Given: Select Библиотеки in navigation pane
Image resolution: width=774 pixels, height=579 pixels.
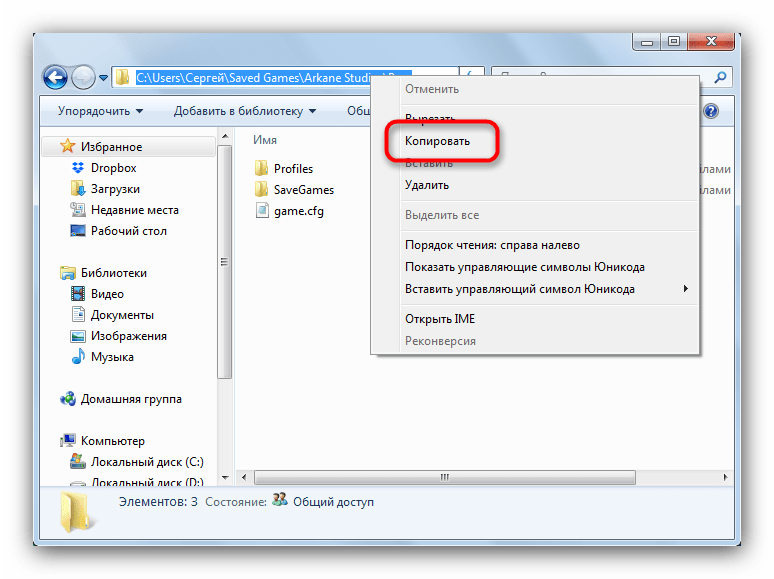Looking at the screenshot, I should click(x=114, y=273).
